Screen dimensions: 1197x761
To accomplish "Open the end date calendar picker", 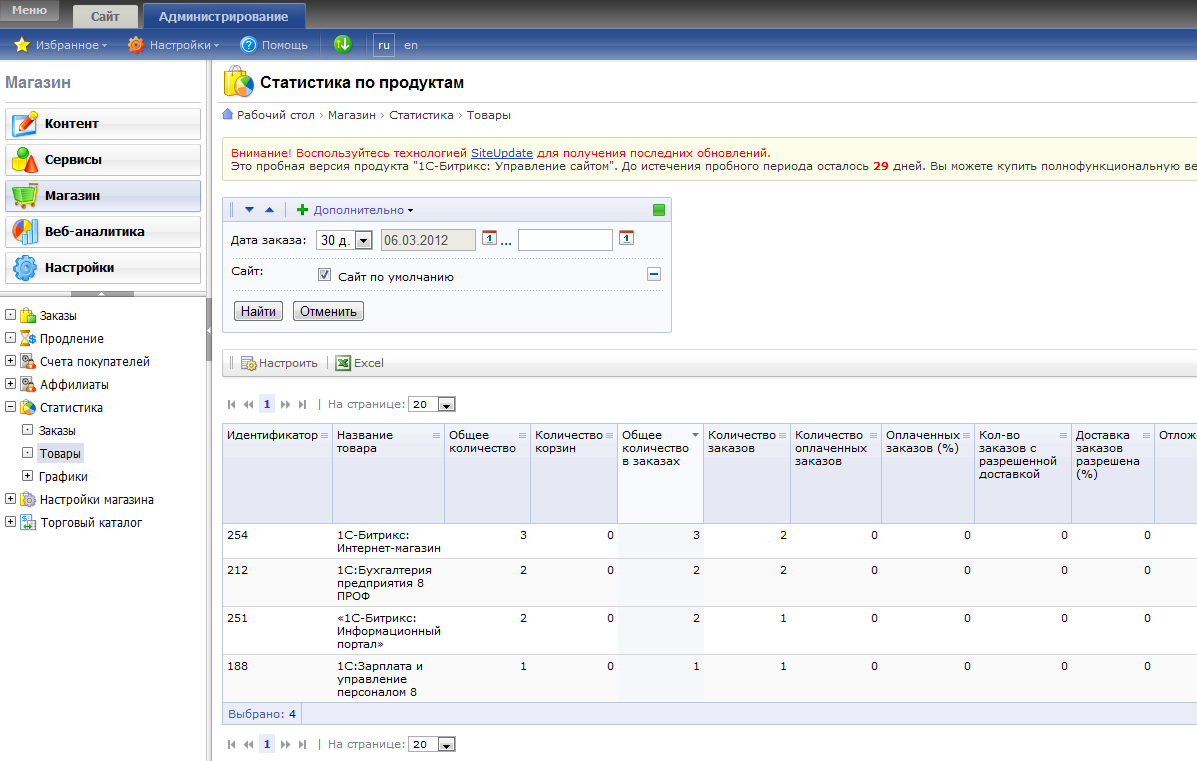I will tap(626, 238).
